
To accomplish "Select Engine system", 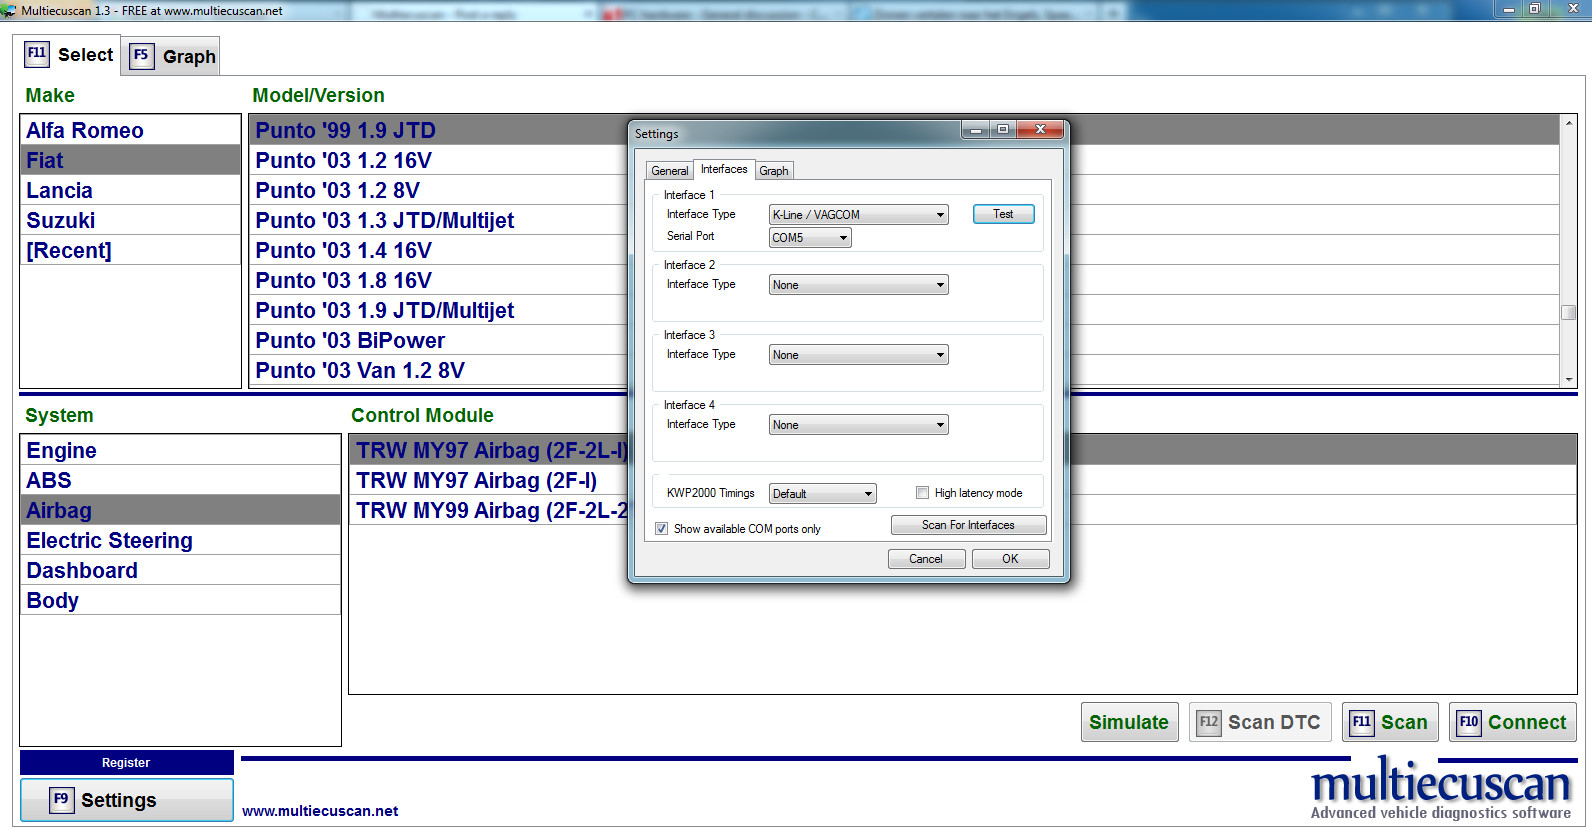I will [x=181, y=450].
